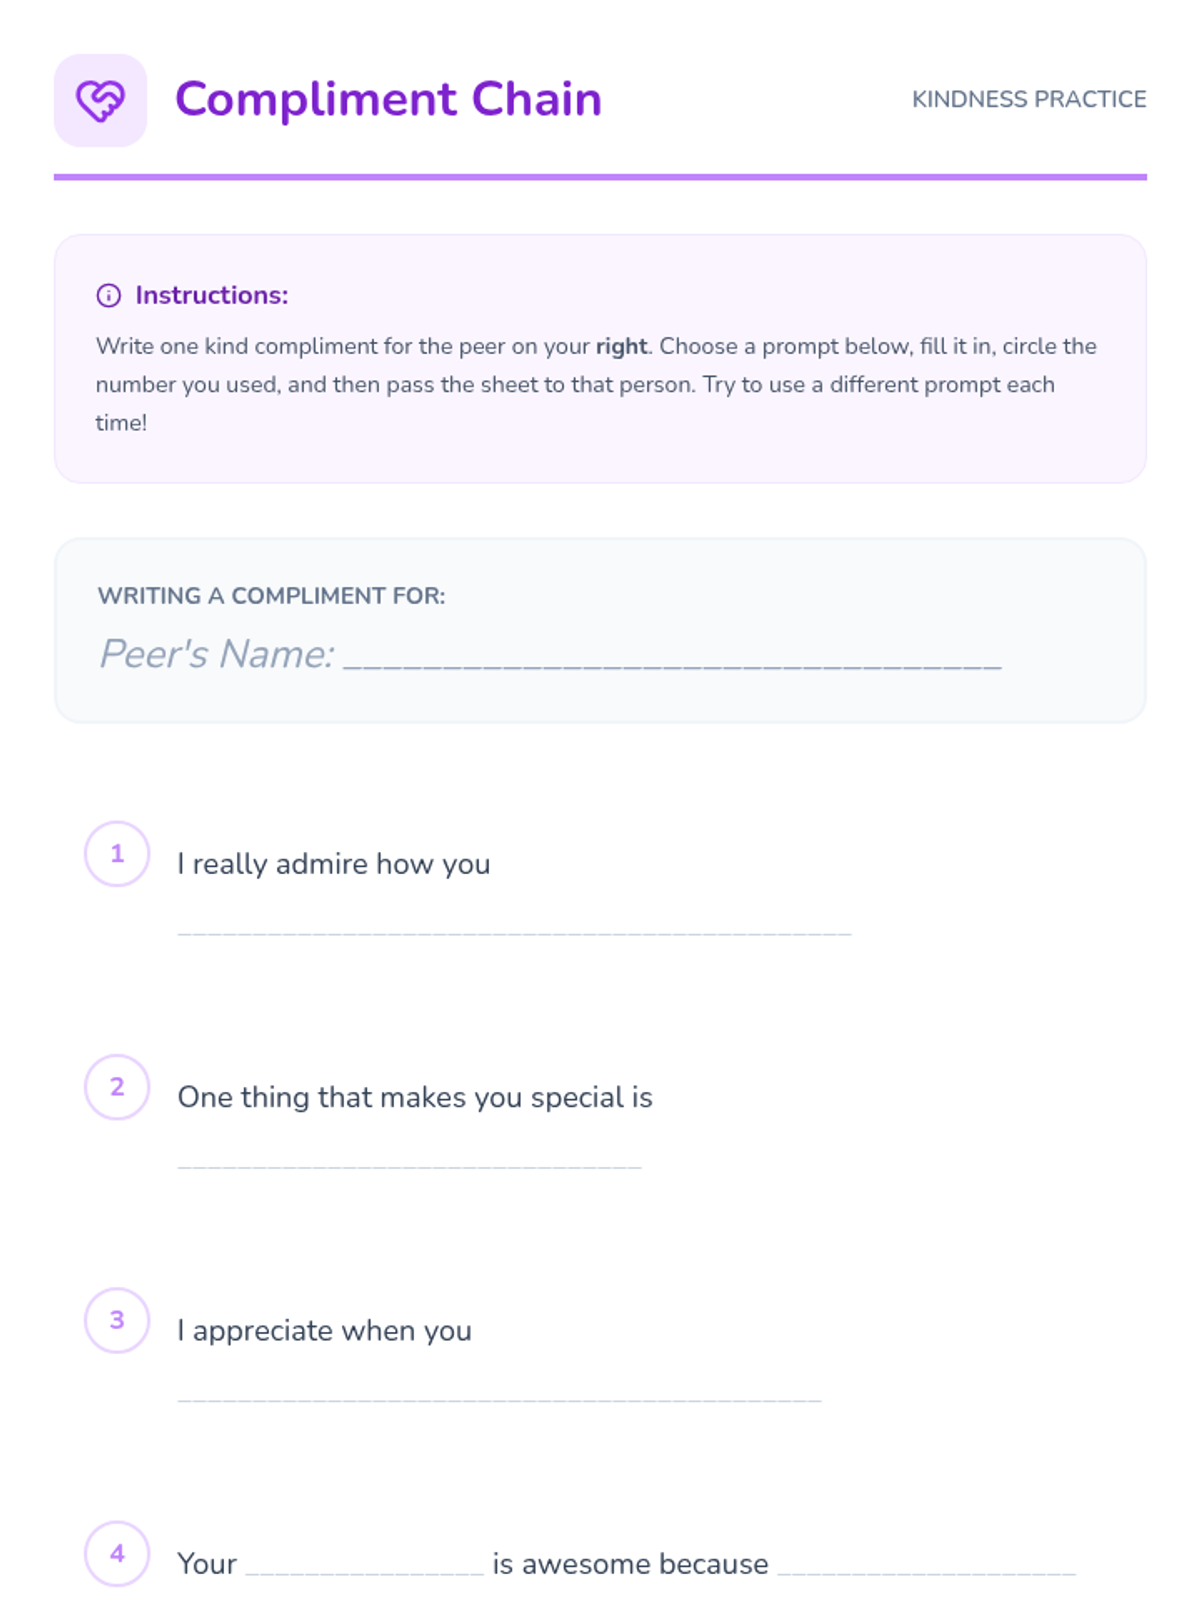This screenshot has width=1200, height=1600.
Task: Click the Instructions info icon
Action: (108, 295)
